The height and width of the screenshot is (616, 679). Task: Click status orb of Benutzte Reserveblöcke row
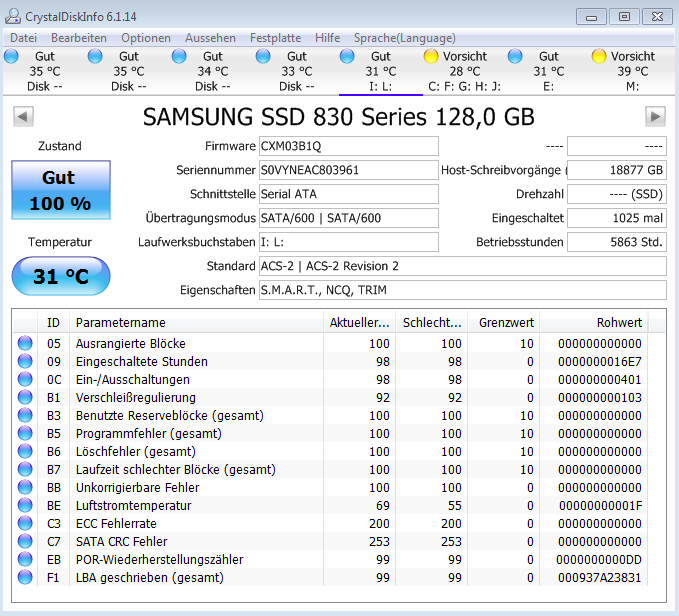25,415
